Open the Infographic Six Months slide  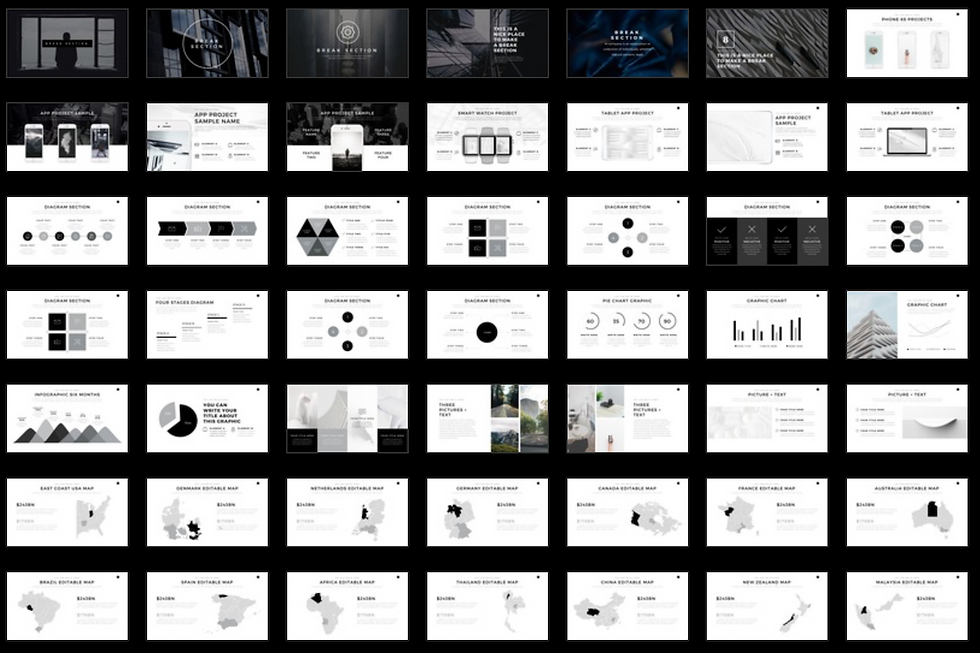tap(68, 419)
